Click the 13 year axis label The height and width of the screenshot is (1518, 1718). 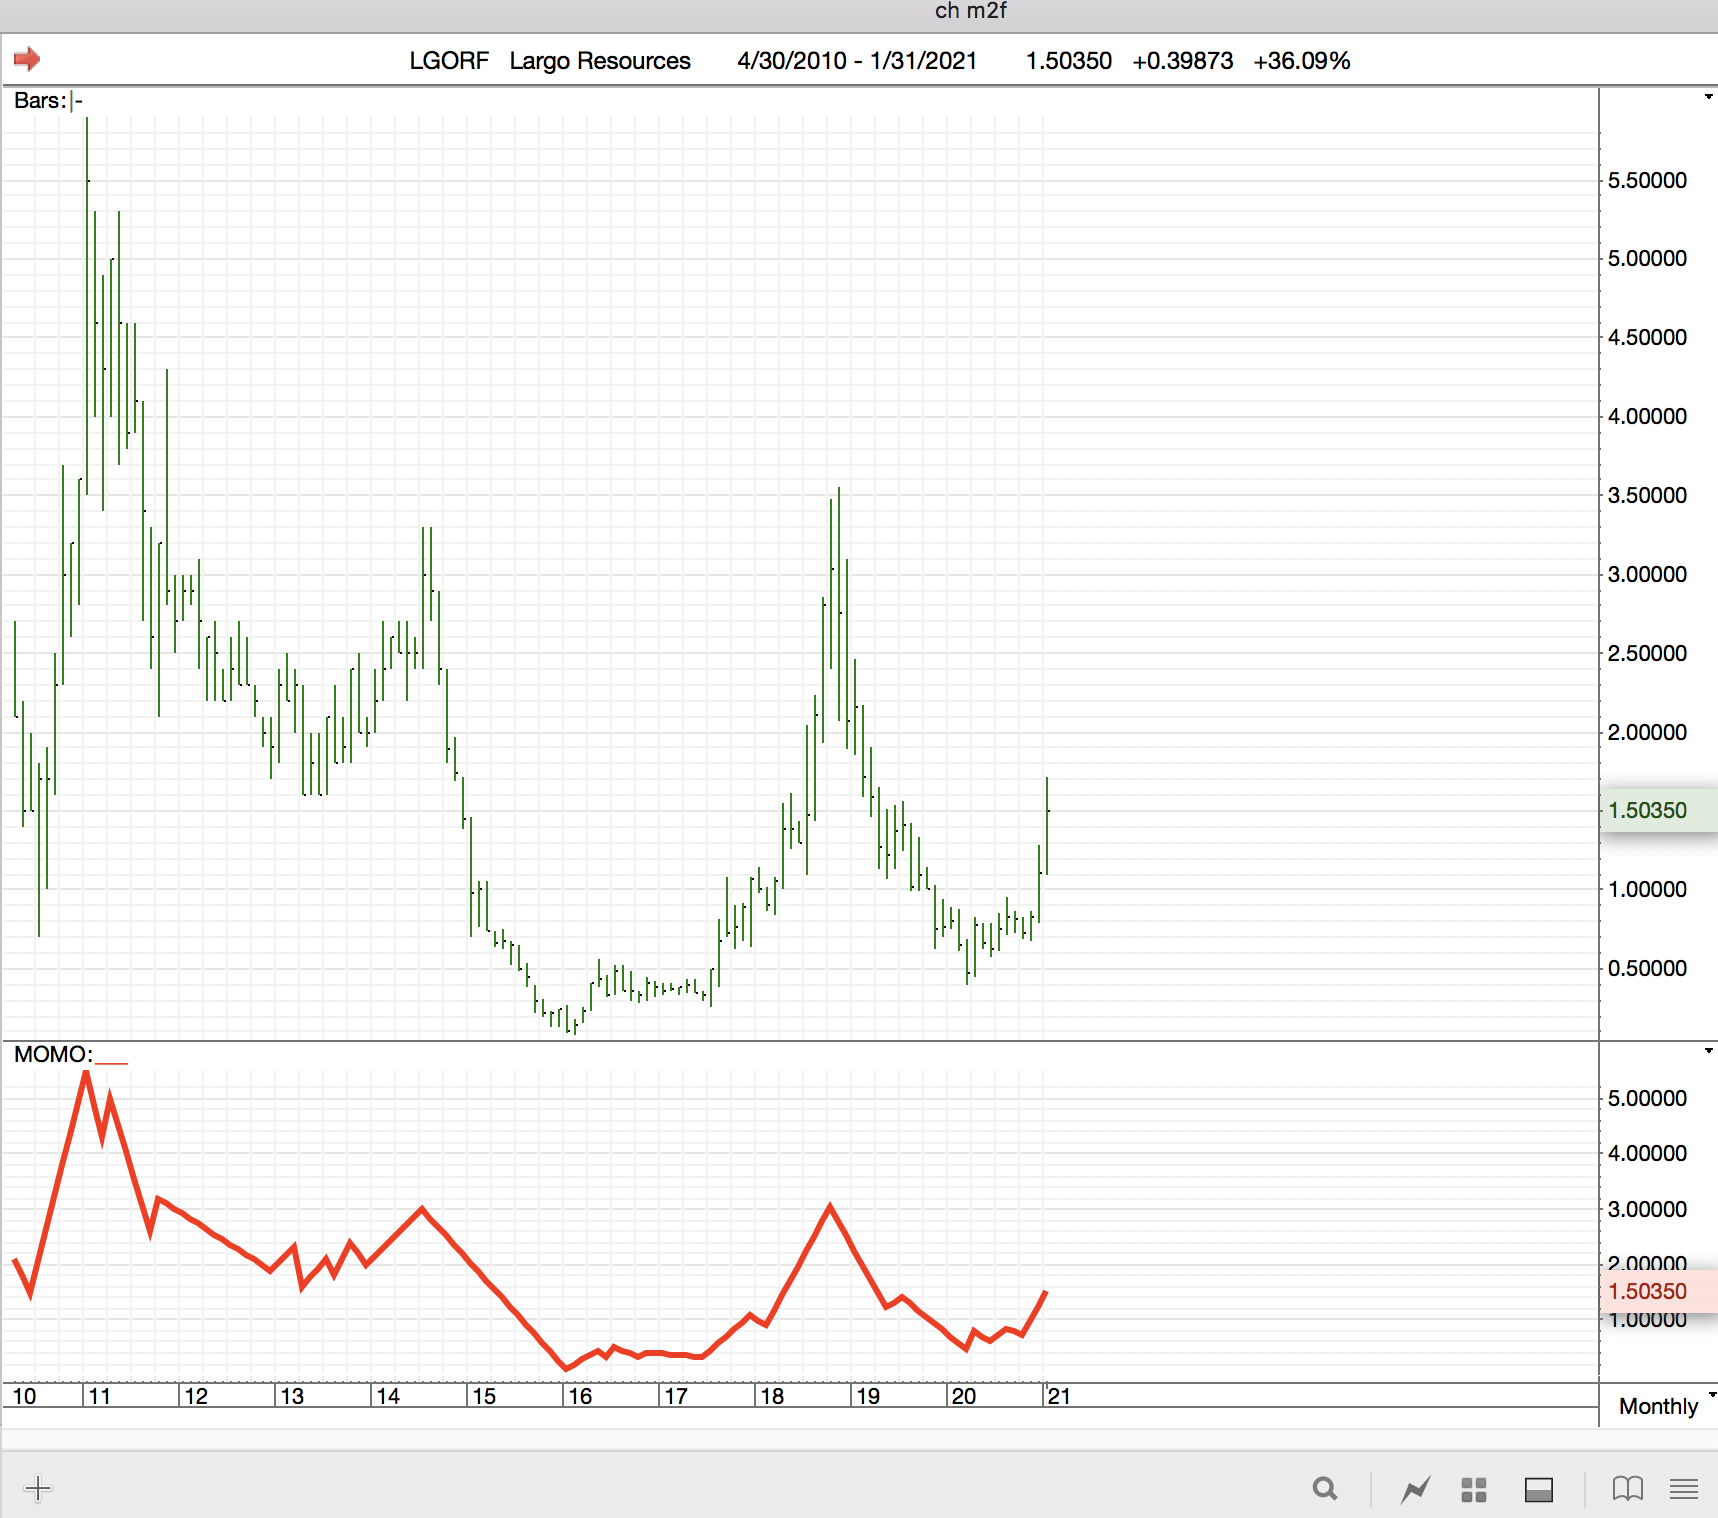292,1396
